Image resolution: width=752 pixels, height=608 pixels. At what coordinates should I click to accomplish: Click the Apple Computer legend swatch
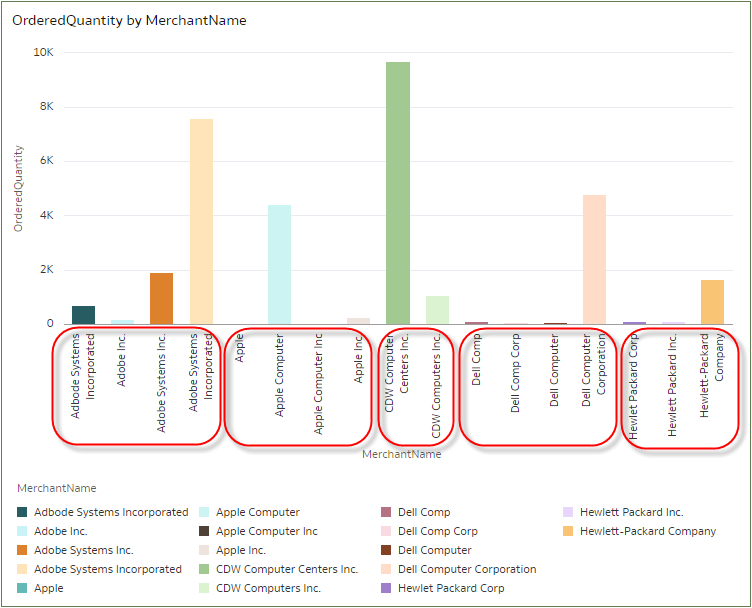[204, 512]
